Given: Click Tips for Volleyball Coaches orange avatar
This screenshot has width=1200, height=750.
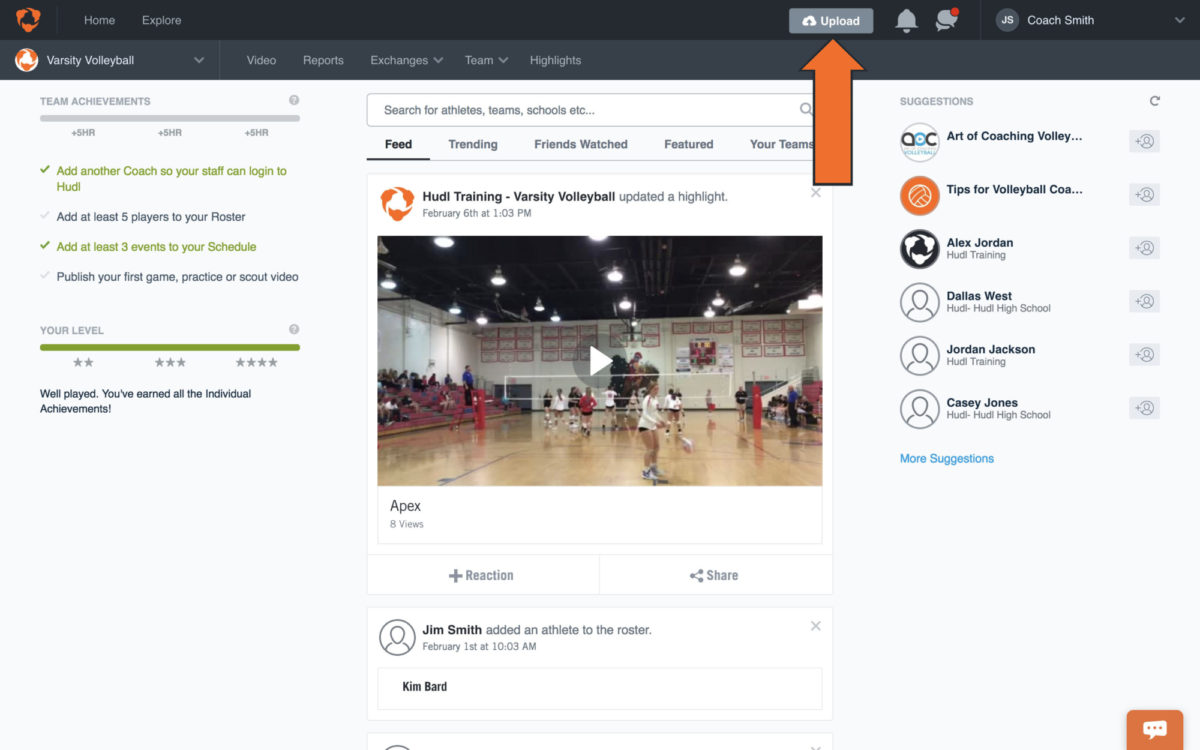Looking at the screenshot, I should click(920, 196).
